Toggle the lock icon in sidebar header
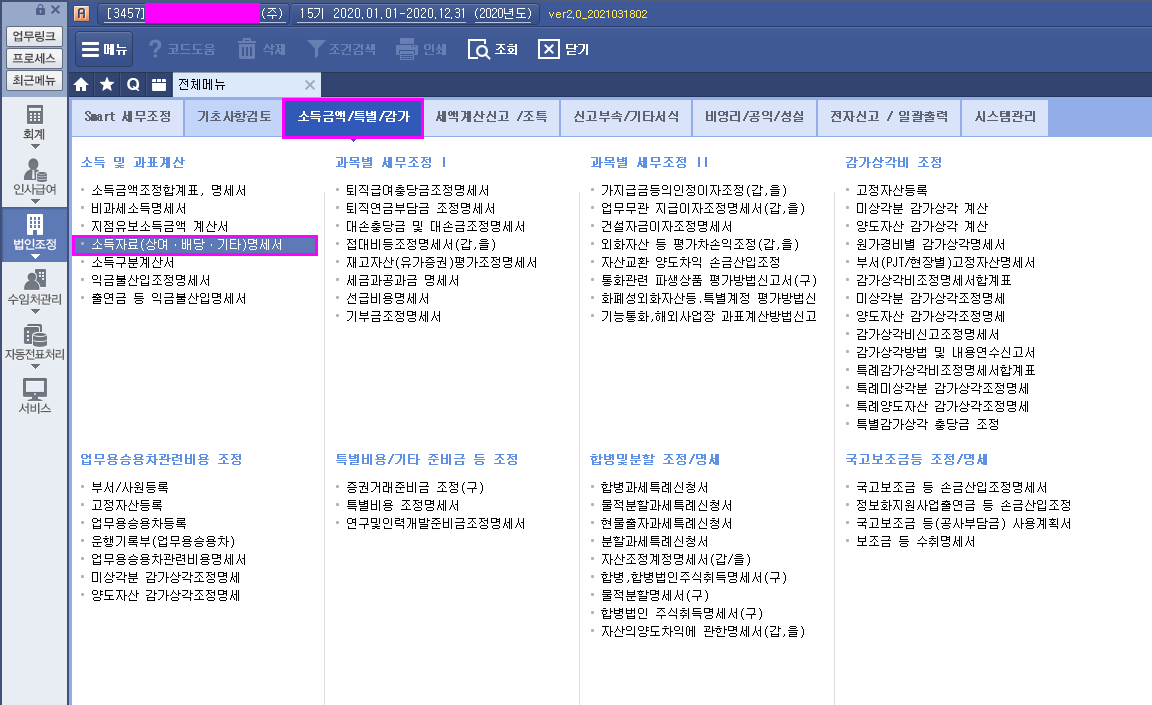The image size is (1152, 705). [x=40, y=10]
